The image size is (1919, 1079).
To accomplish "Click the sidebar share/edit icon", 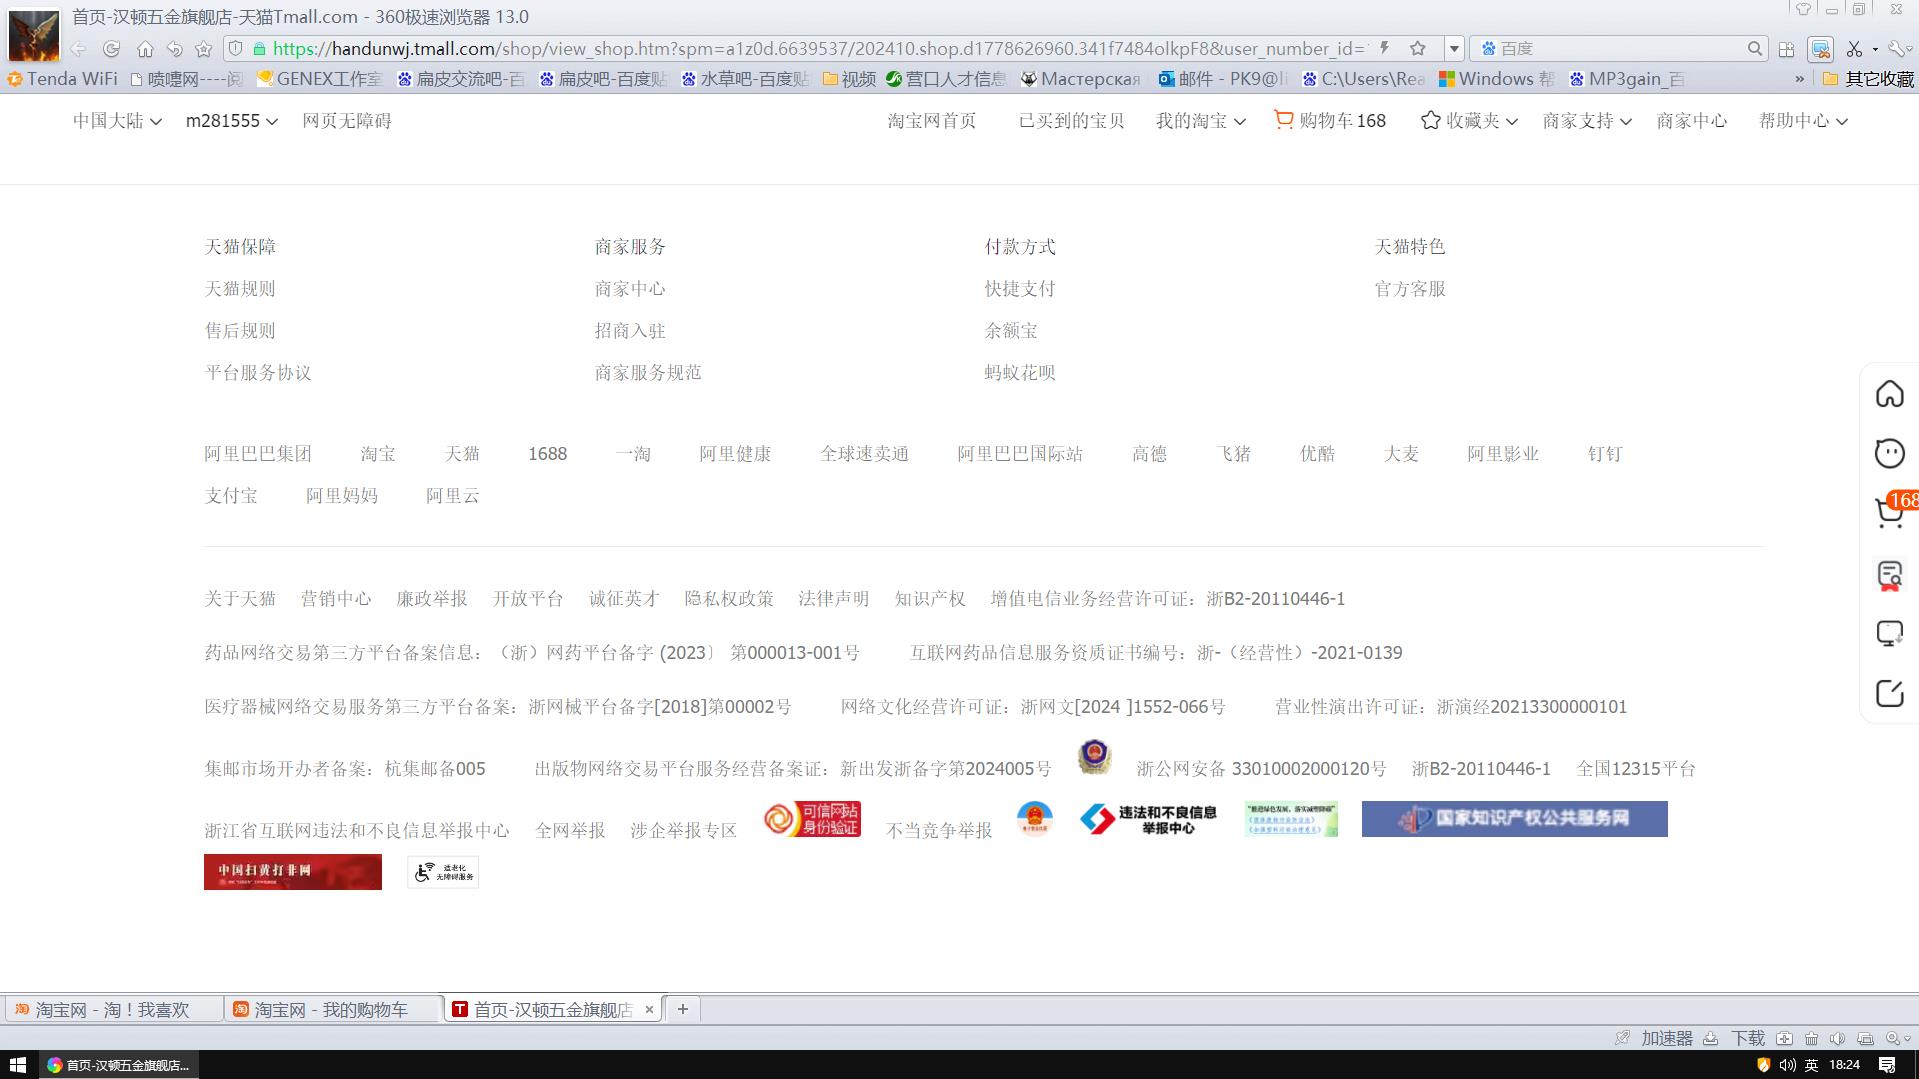I will coord(1889,693).
